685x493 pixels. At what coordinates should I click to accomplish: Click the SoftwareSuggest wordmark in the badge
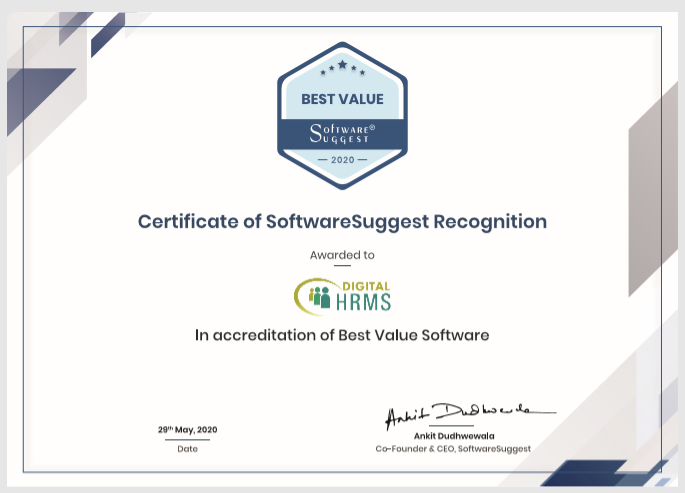click(342, 134)
